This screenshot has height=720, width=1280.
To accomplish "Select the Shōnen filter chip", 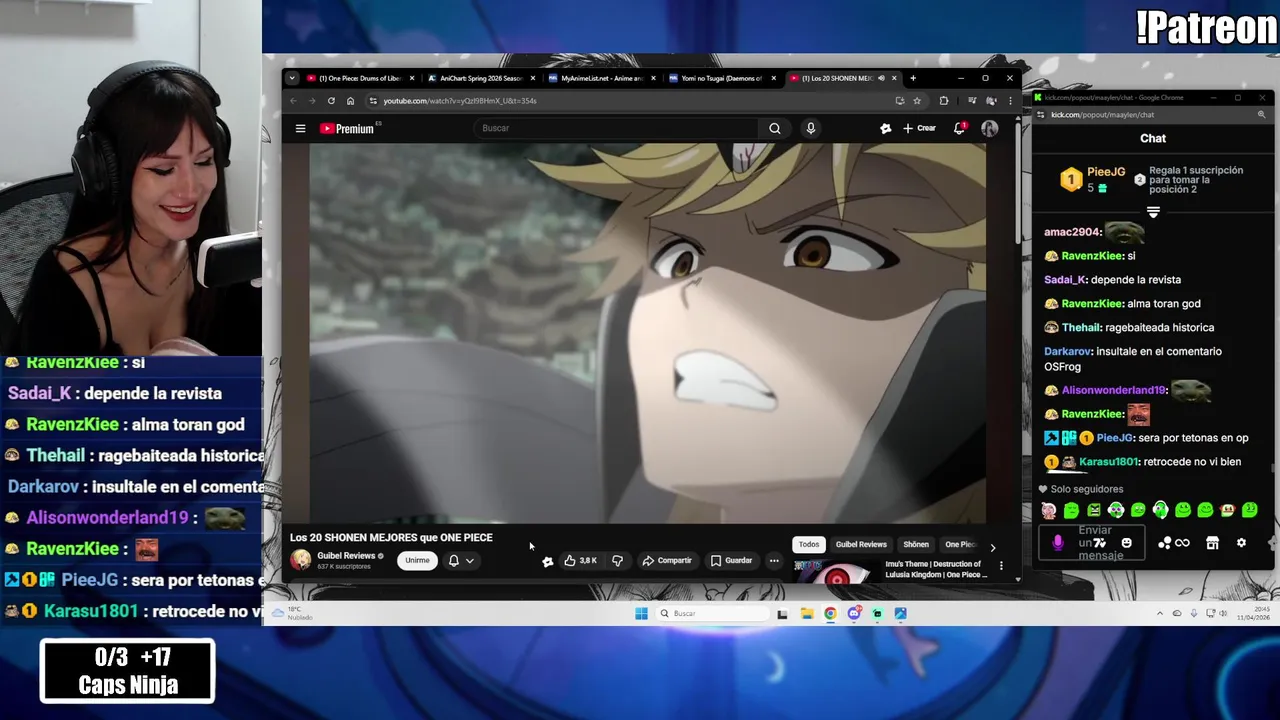I will (x=916, y=545).
